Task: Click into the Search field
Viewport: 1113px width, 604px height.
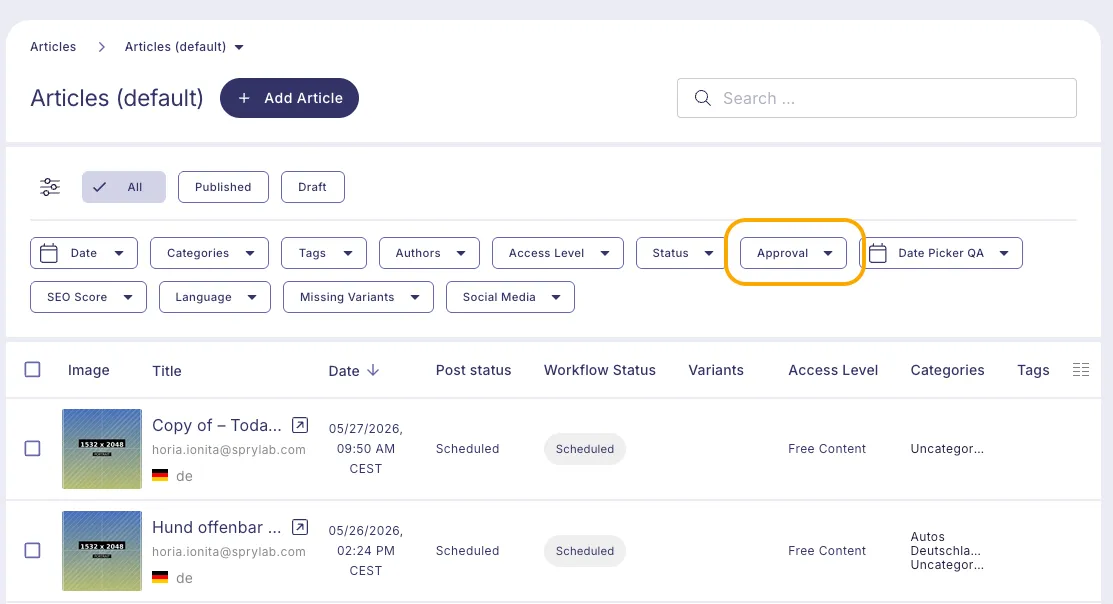Action: [877, 98]
